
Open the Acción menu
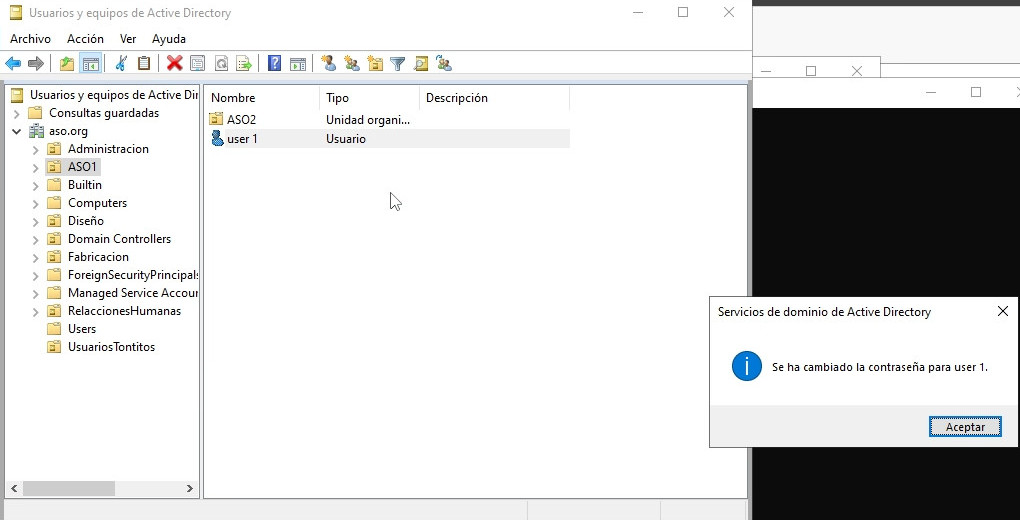(x=85, y=39)
